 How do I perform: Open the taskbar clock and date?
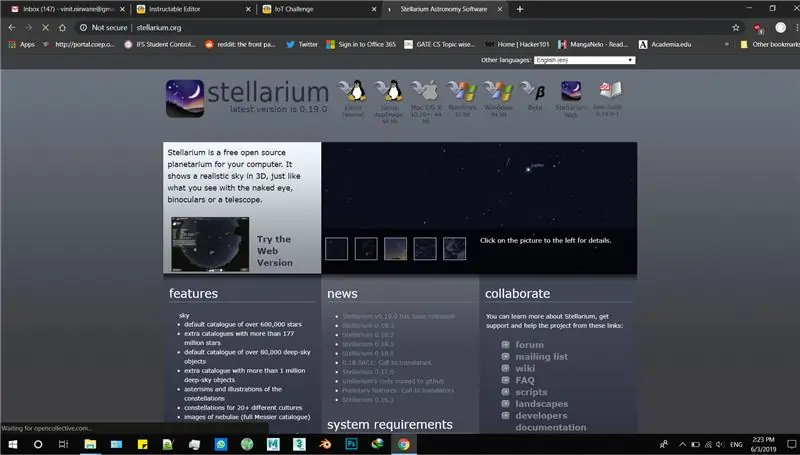pyautogui.click(x=763, y=444)
